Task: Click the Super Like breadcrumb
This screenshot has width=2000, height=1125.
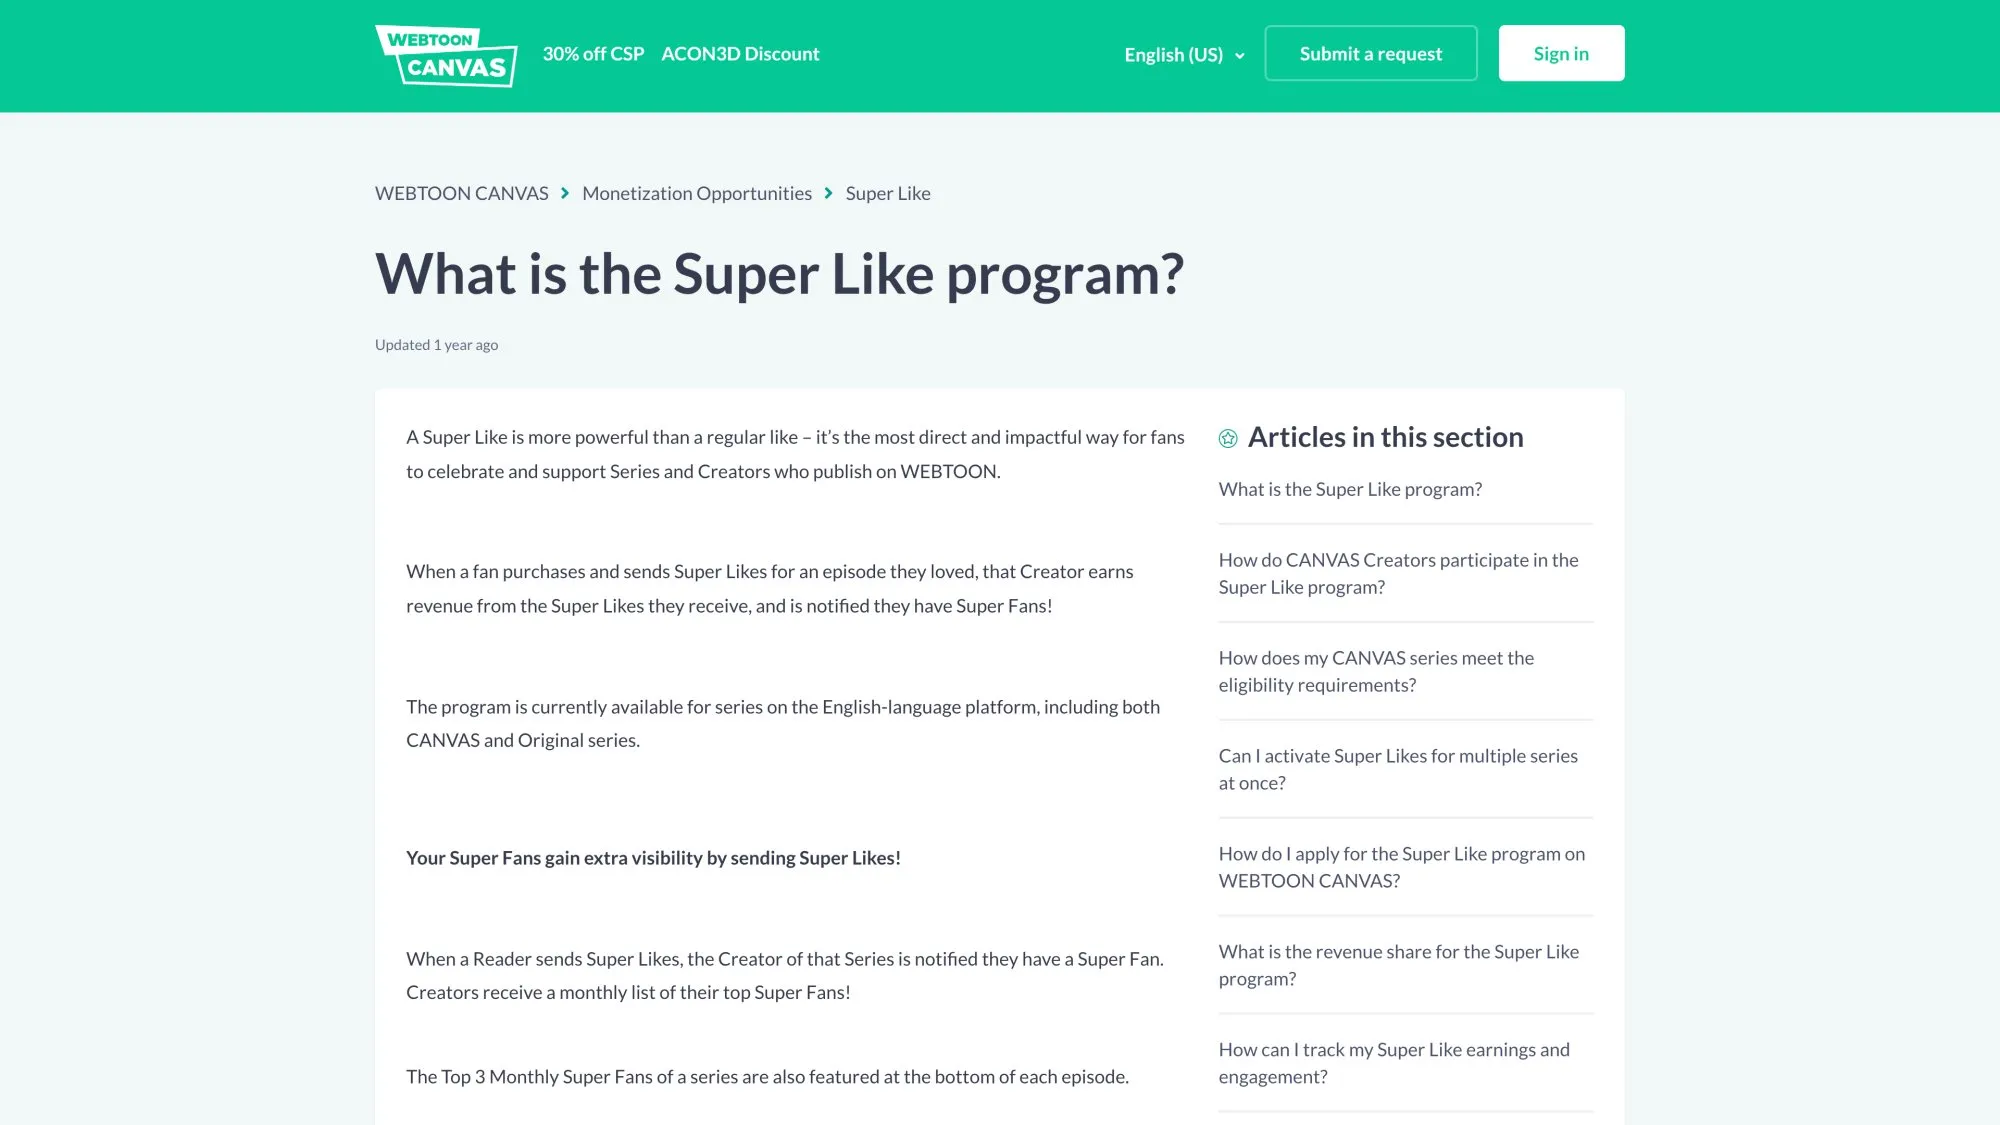Action: click(x=888, y=193)
